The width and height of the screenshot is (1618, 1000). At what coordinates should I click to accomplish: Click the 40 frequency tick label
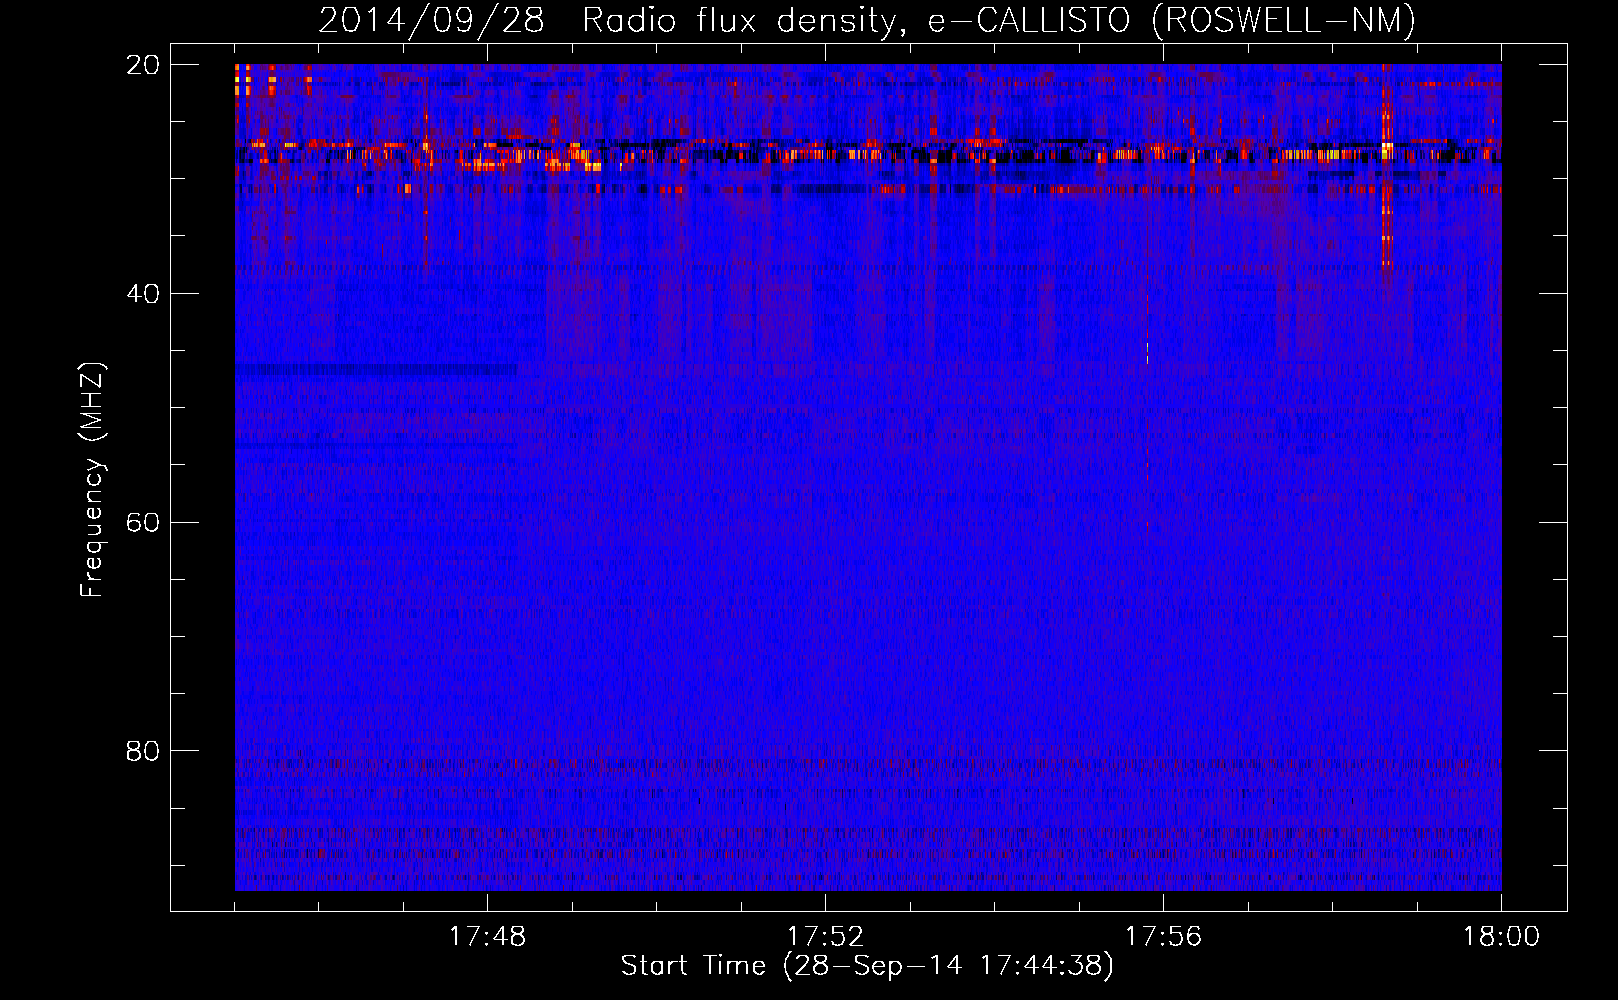[x=143, y=293]
